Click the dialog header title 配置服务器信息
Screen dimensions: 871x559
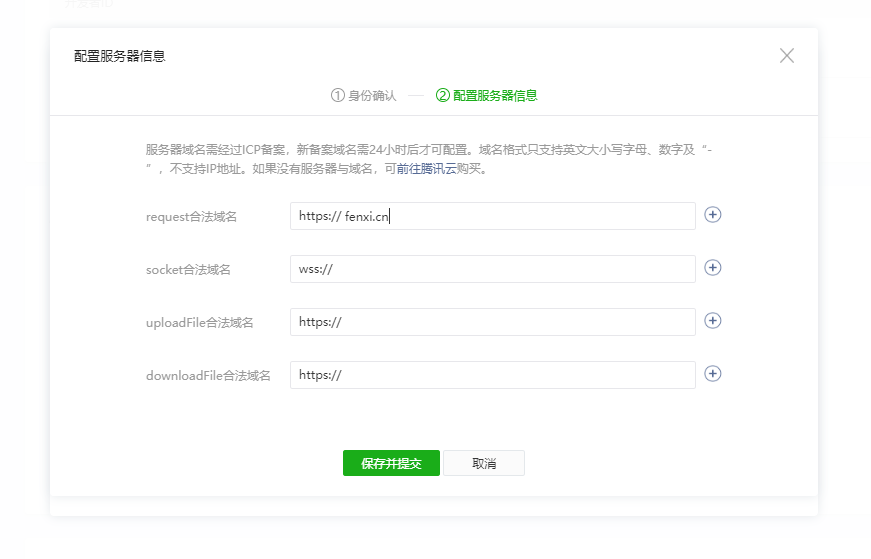pos(120,57)
